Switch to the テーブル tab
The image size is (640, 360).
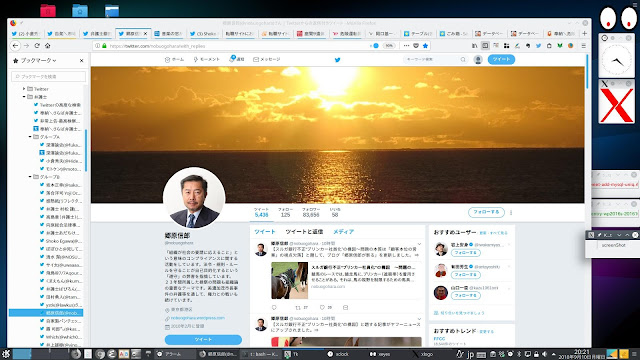pyautogui.click(x=418, y=33)
